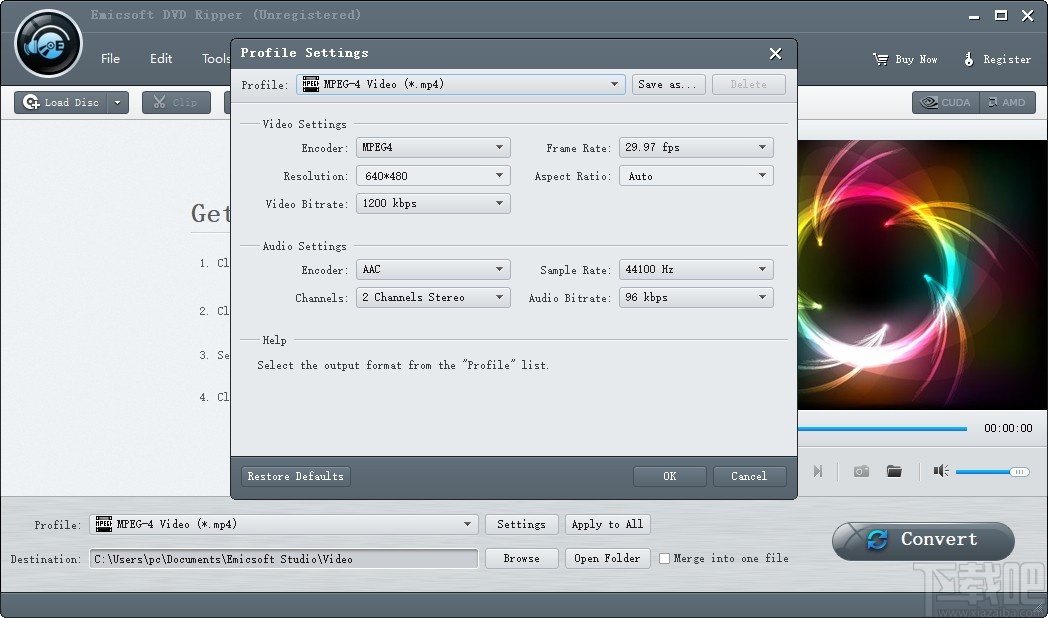Expand the Load Disc dropdown arrow
1048x618 pixels.
point(117,102)
